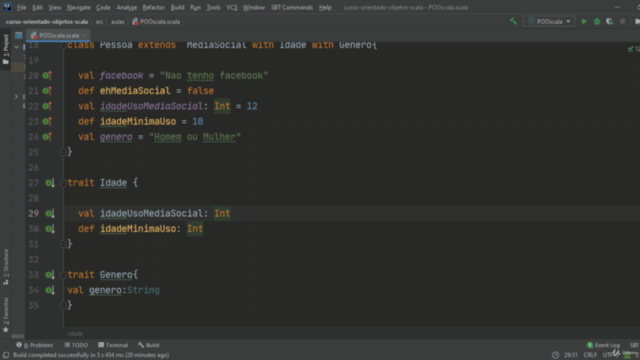
Task: Open the View menu
Action: (55, 7)
